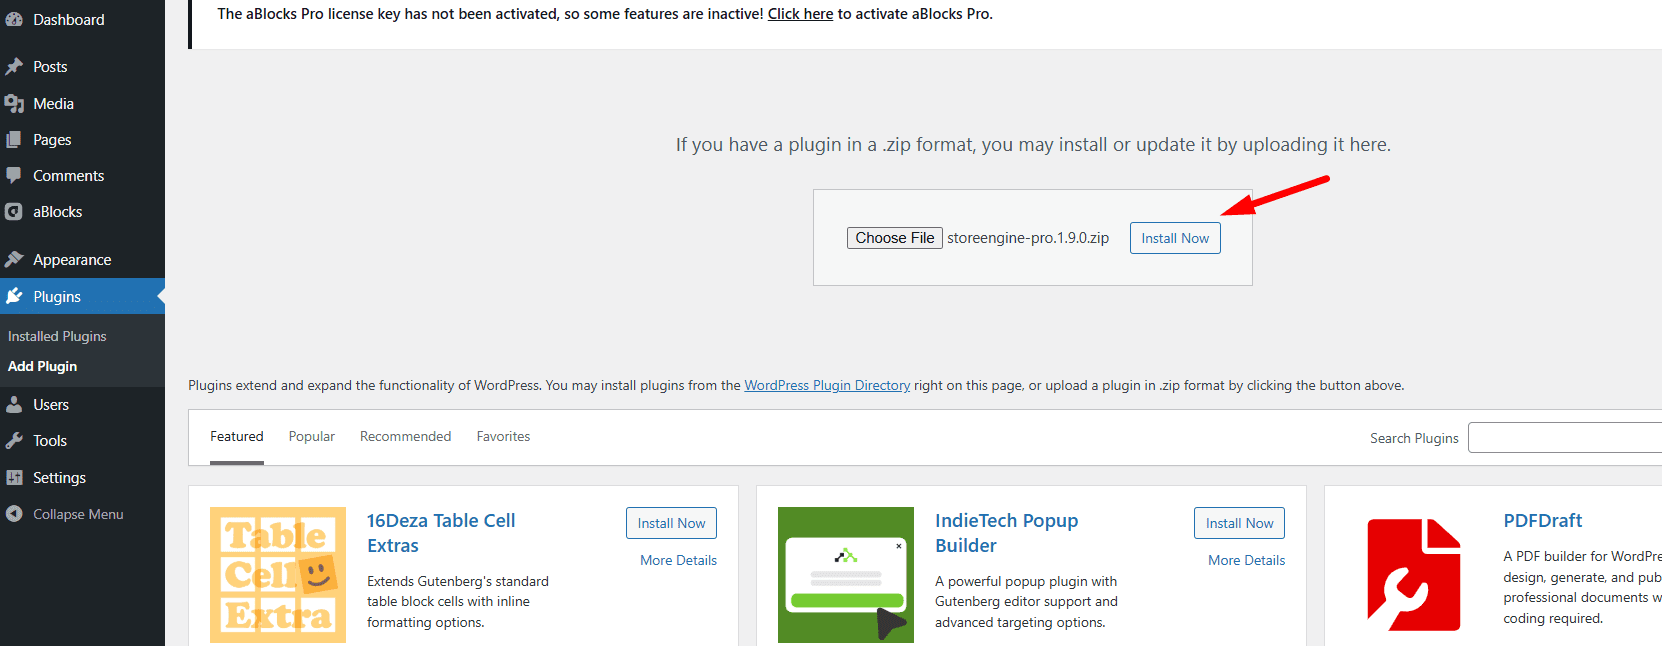Switch to the Favorites tab
The width and height of the screenshot is (1662, 646).
[503, 437]
